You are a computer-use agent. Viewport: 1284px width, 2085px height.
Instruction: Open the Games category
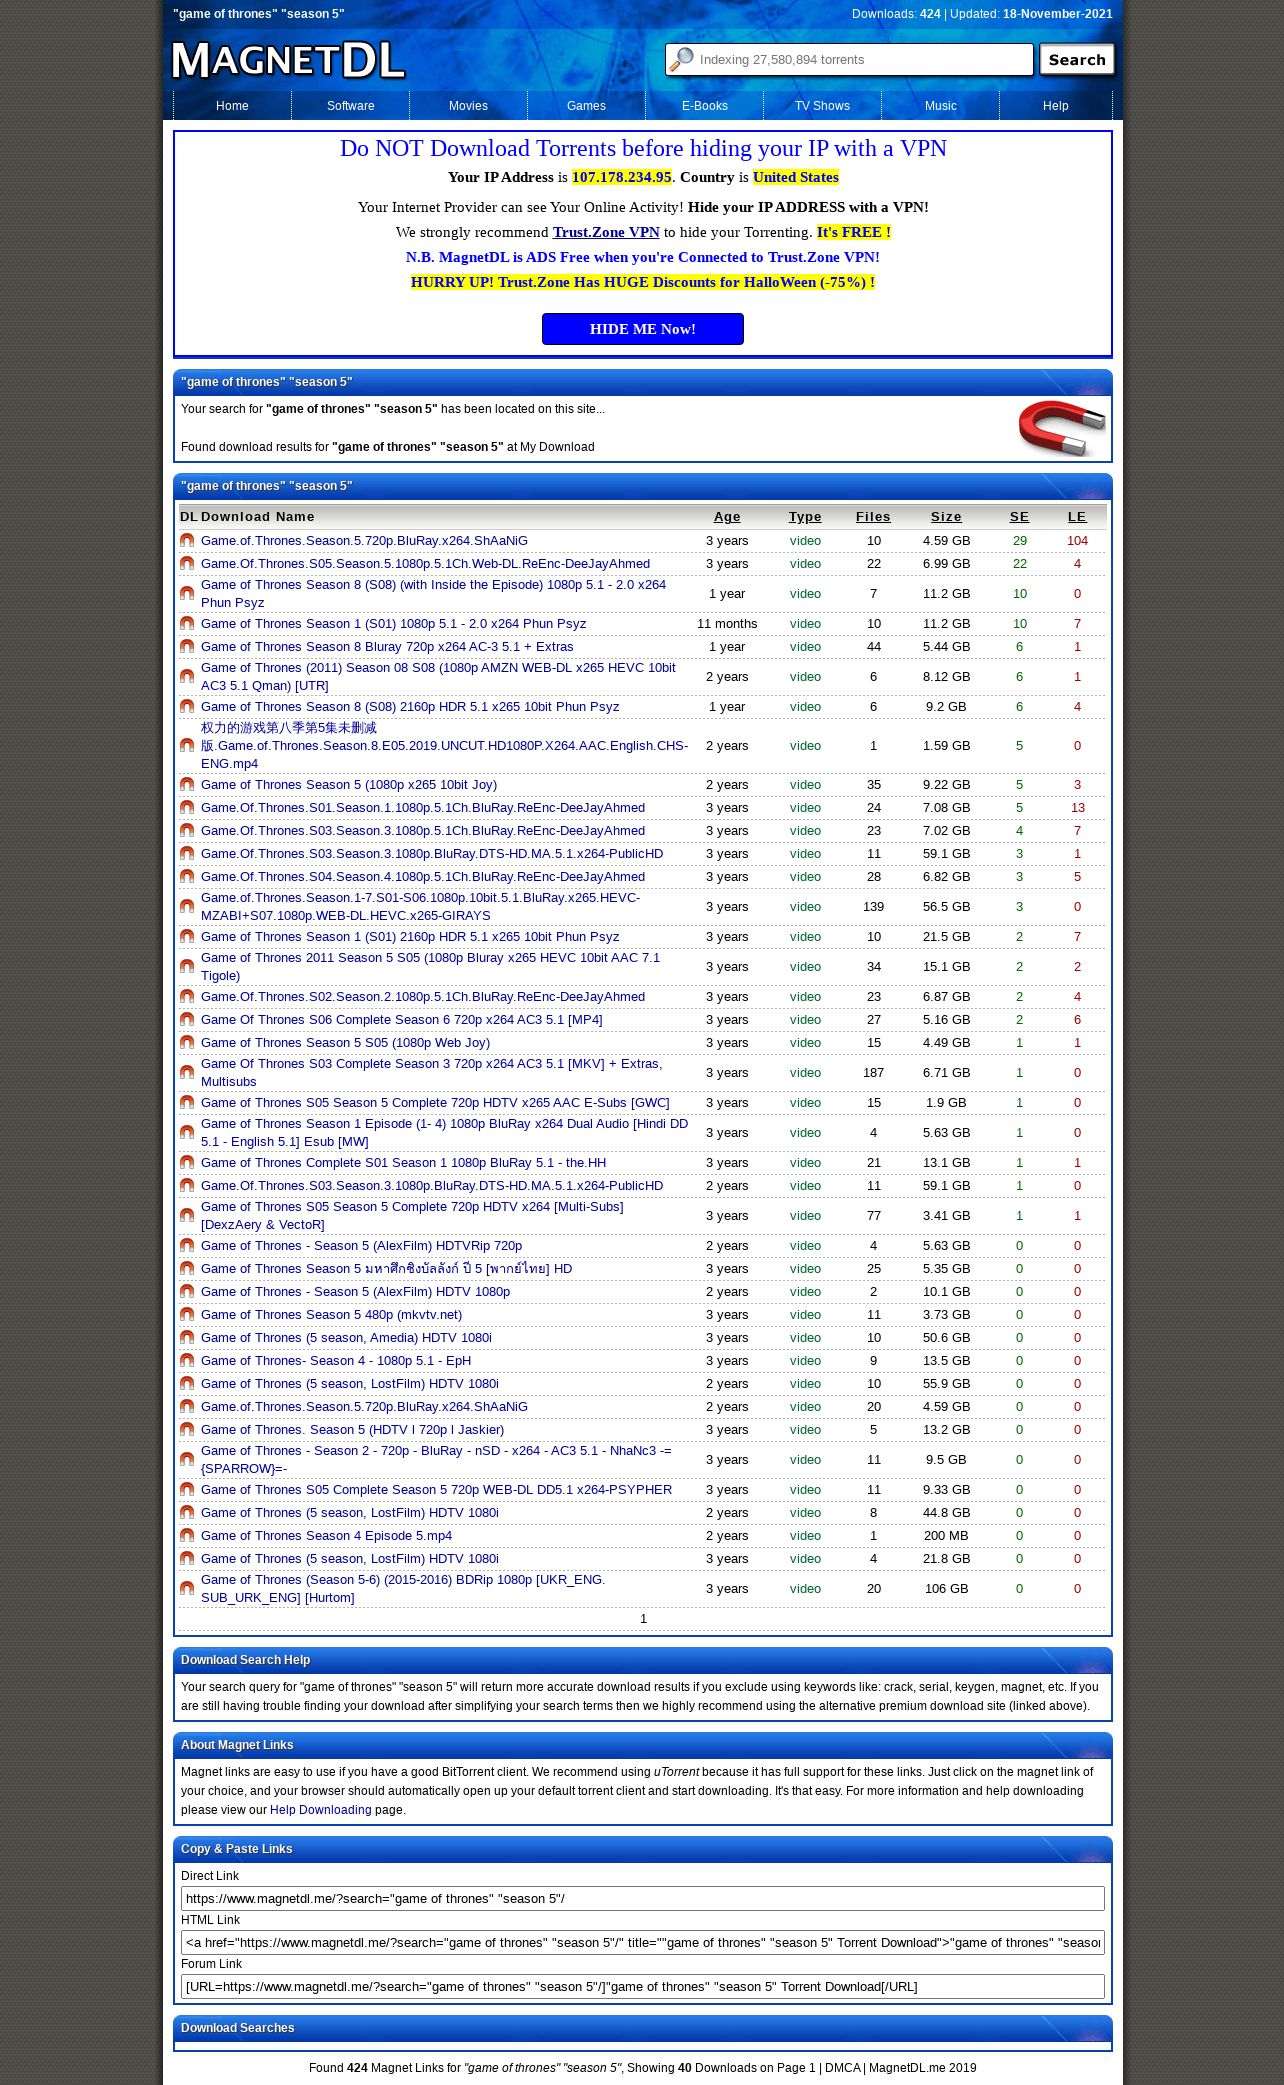click(586, 106)
